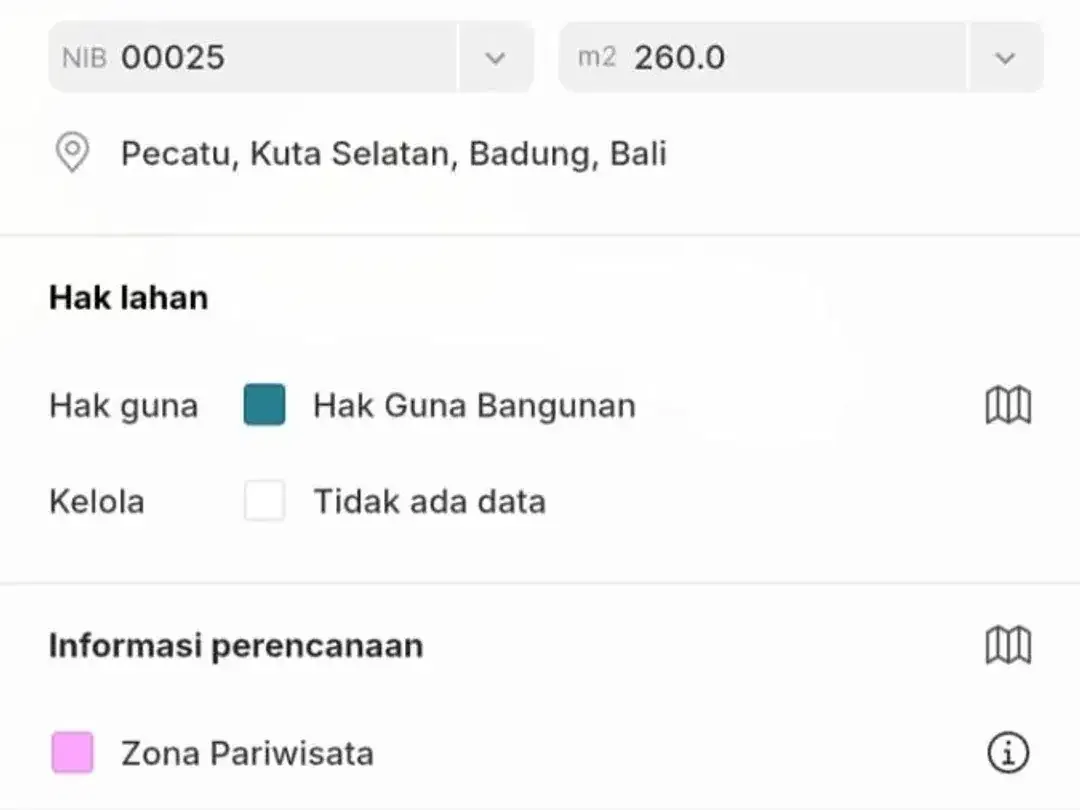Image resolution: width=1080 pixels, height=810 pixels.
Task: Select the teal Hak Guna Bangunan swatch
Action: tap(264, 404)
